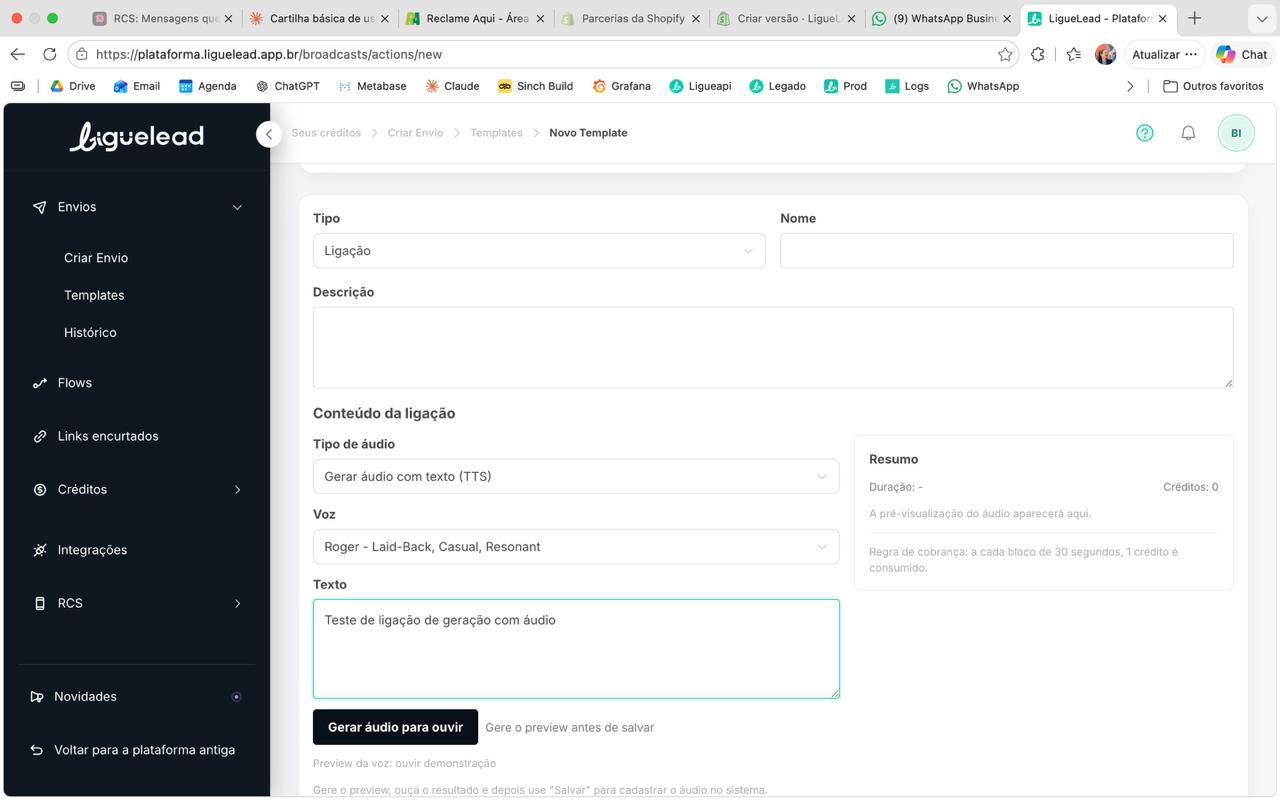Open the Grafana bookmark
Image resolution: width=1280 pixels, height=800 pixels.
pyautogui.click(x=621, y=86)
